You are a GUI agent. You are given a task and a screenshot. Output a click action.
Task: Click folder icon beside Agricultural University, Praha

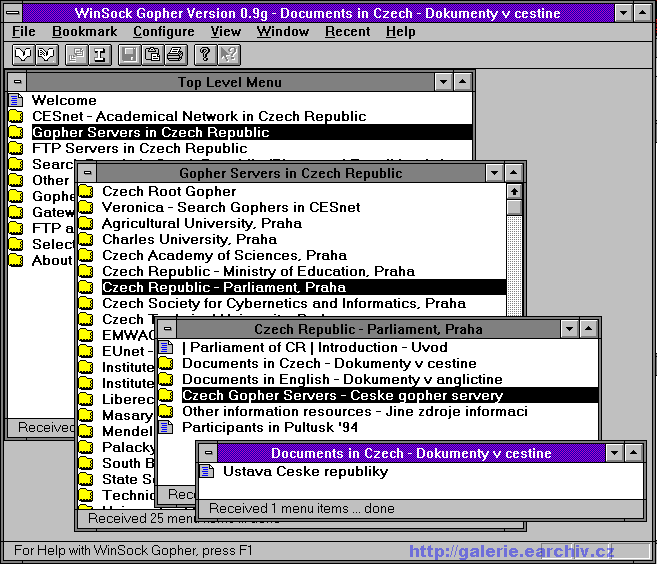[86, 223]
